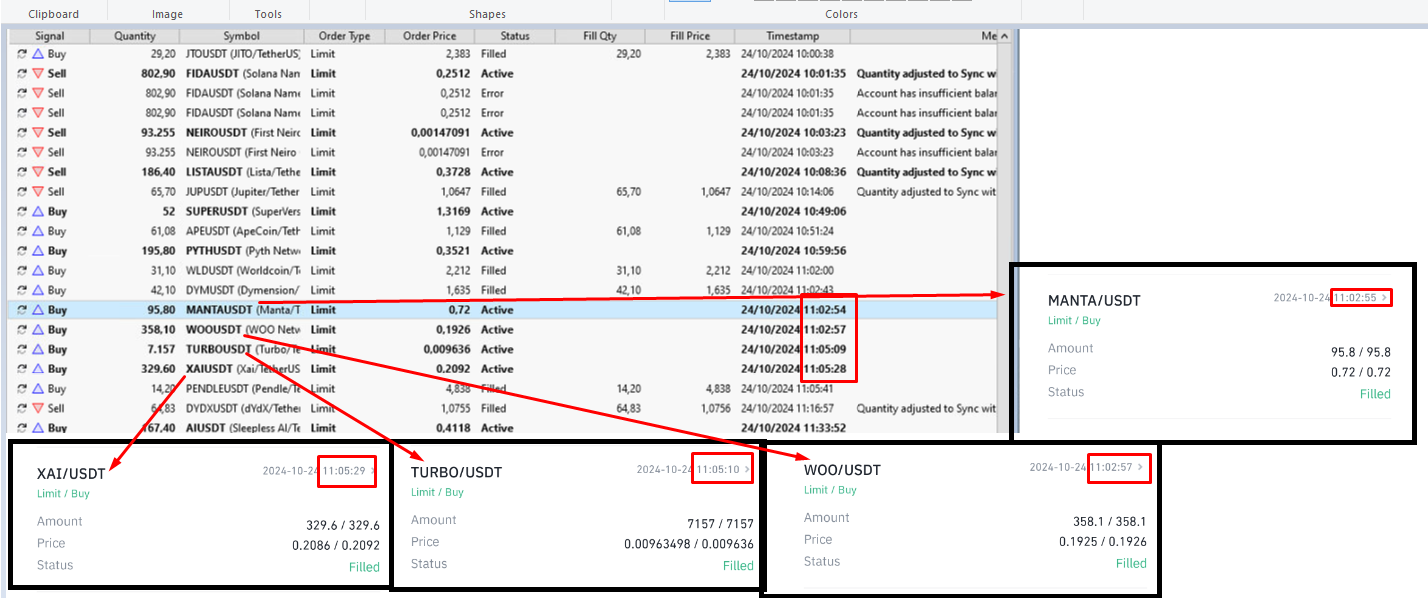Sort by the Signal column header
Screen dimensions: 1428x598
click(x=49, y=36)
